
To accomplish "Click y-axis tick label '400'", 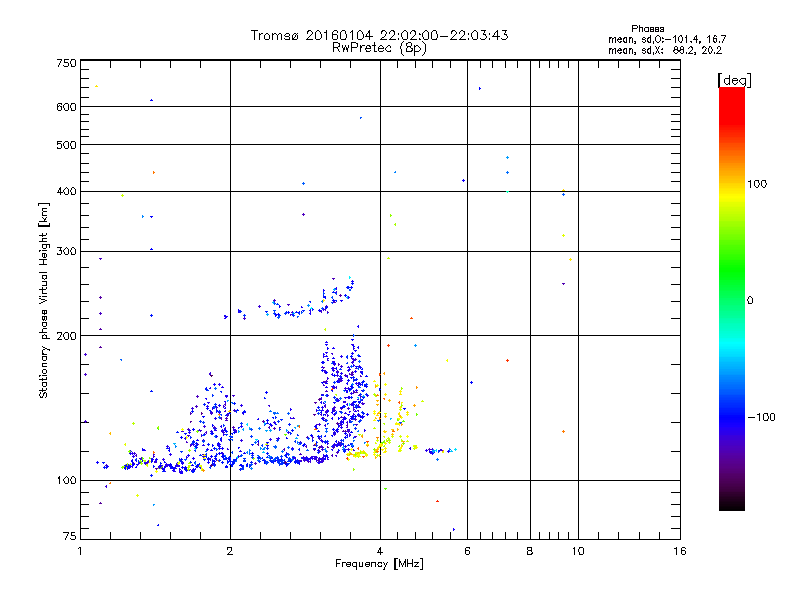I will click(x=66, y=191).
